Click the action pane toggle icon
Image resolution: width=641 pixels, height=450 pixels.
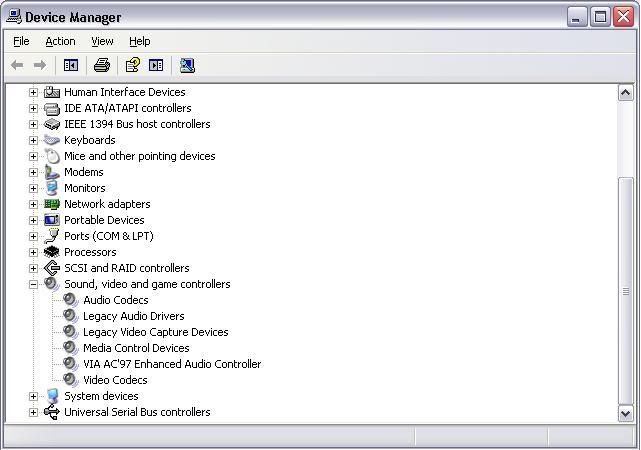(156, 65)
